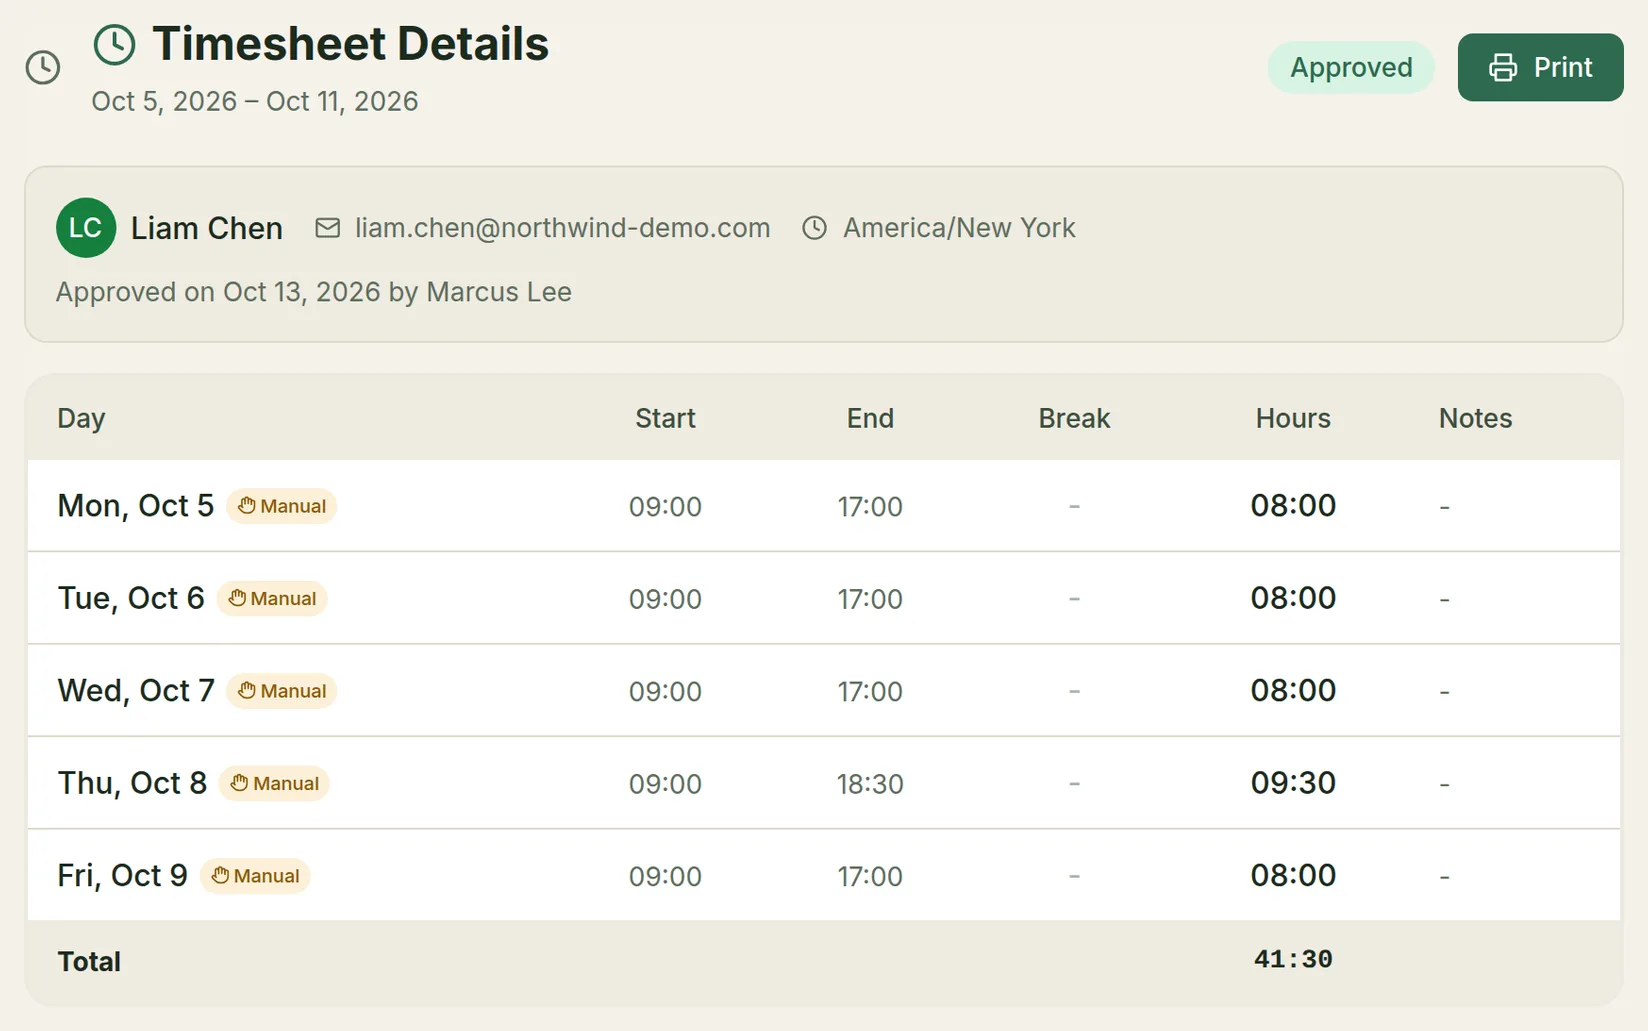Click the End column header
Screen dimensions: 1648x1031
[x=870, y=418]
